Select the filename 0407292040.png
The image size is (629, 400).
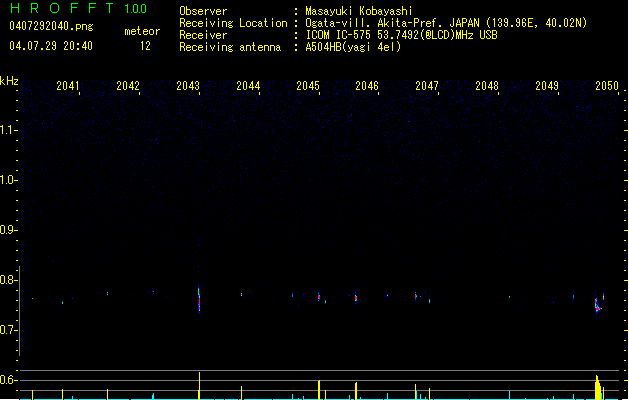click(x=51, y=26)
